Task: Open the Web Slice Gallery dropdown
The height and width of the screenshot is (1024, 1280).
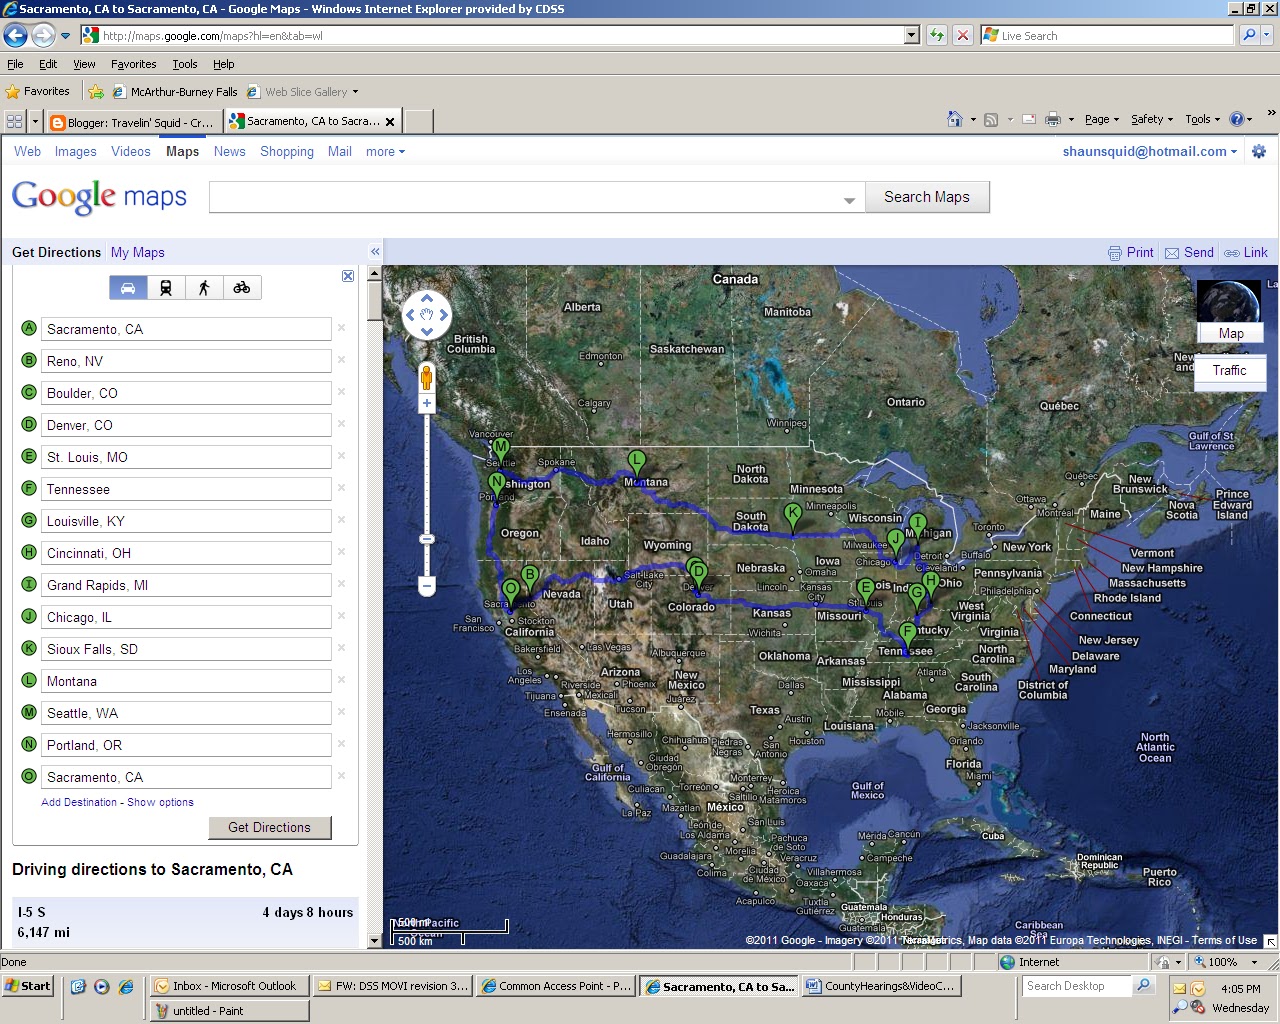Action: coord(355,92)
